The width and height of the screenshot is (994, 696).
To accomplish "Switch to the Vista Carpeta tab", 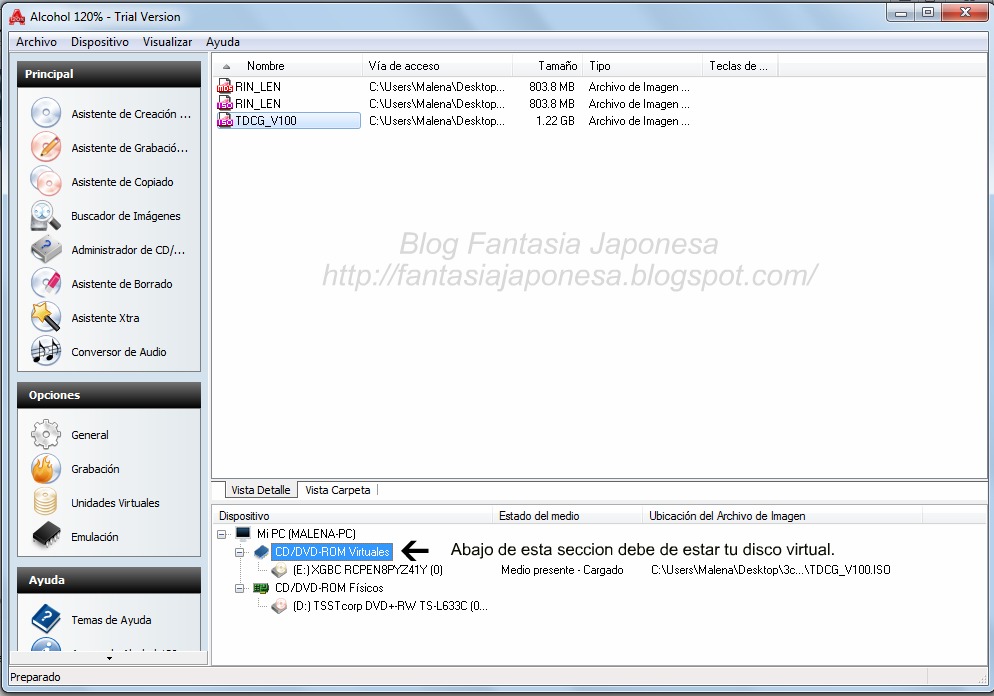I will [337, 490].
